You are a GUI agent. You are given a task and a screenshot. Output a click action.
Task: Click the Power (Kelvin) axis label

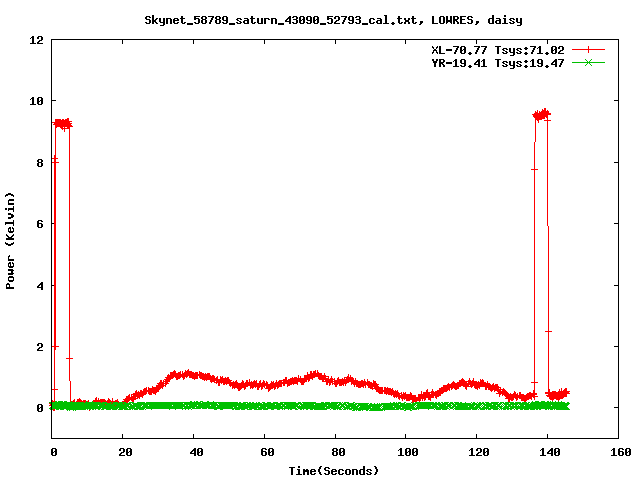(10, 241)
